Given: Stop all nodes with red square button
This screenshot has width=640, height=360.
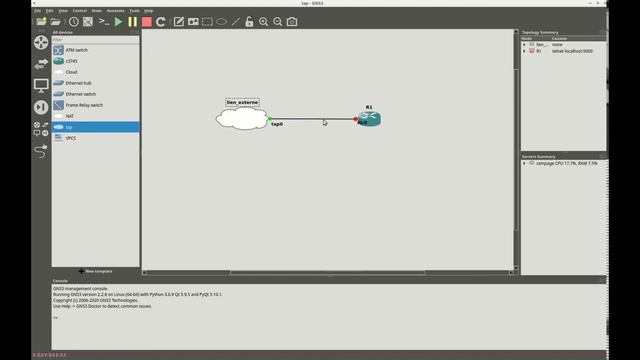Looking at the screenshot, I should pos(147,22).
